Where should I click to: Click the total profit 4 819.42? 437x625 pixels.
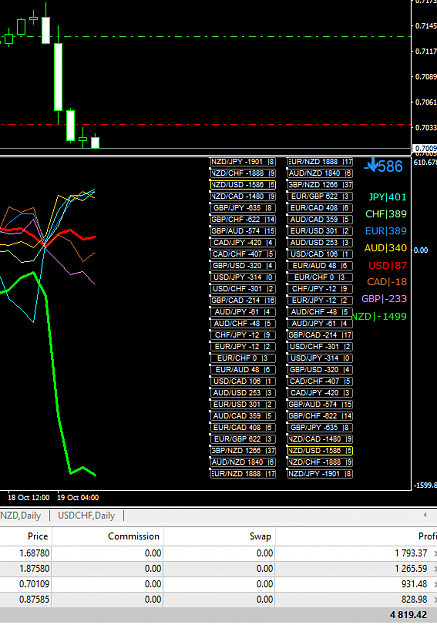pyautogui.click(x=409, y=615)
